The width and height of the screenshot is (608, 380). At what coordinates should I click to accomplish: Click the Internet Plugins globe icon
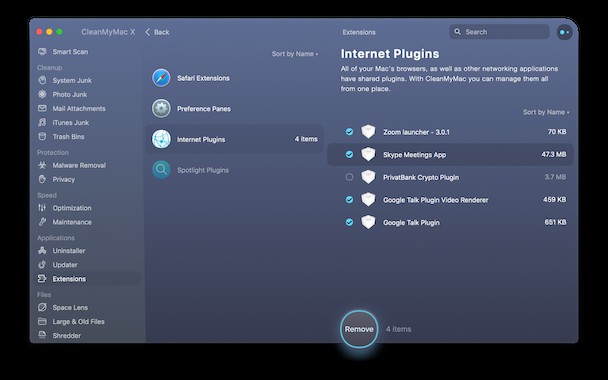point(161,139)
